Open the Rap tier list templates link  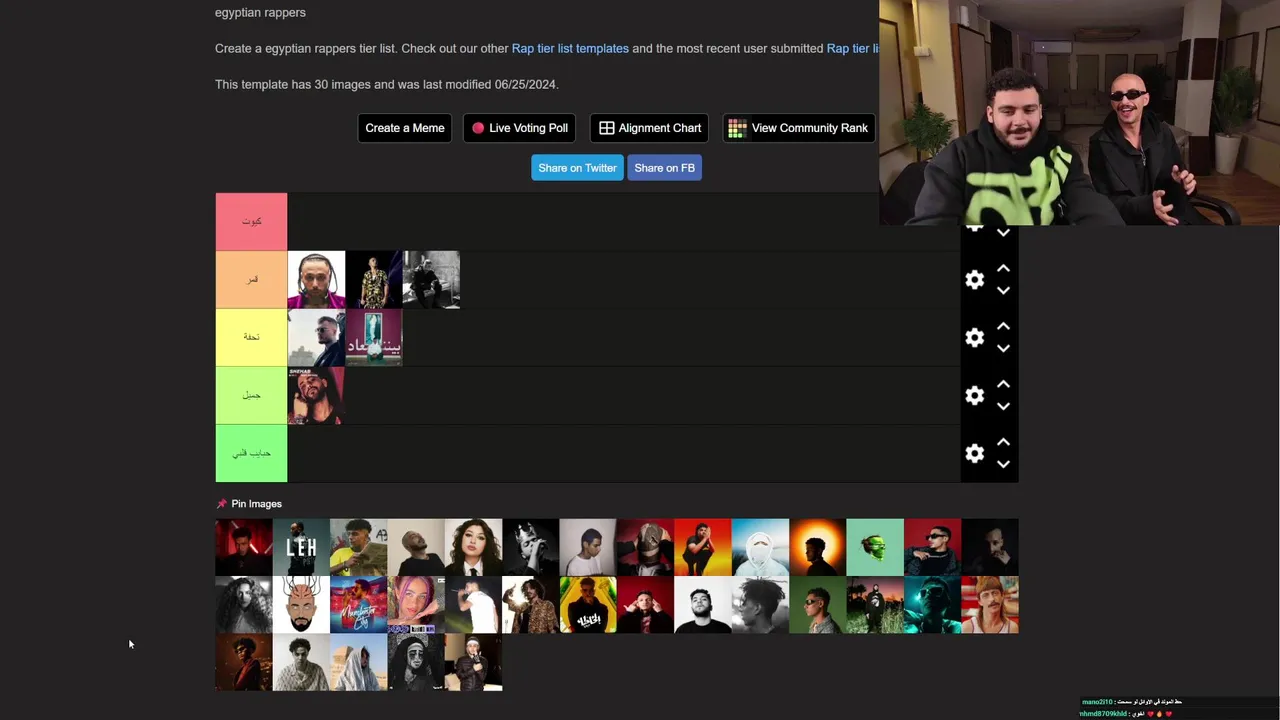pos(570,48)
